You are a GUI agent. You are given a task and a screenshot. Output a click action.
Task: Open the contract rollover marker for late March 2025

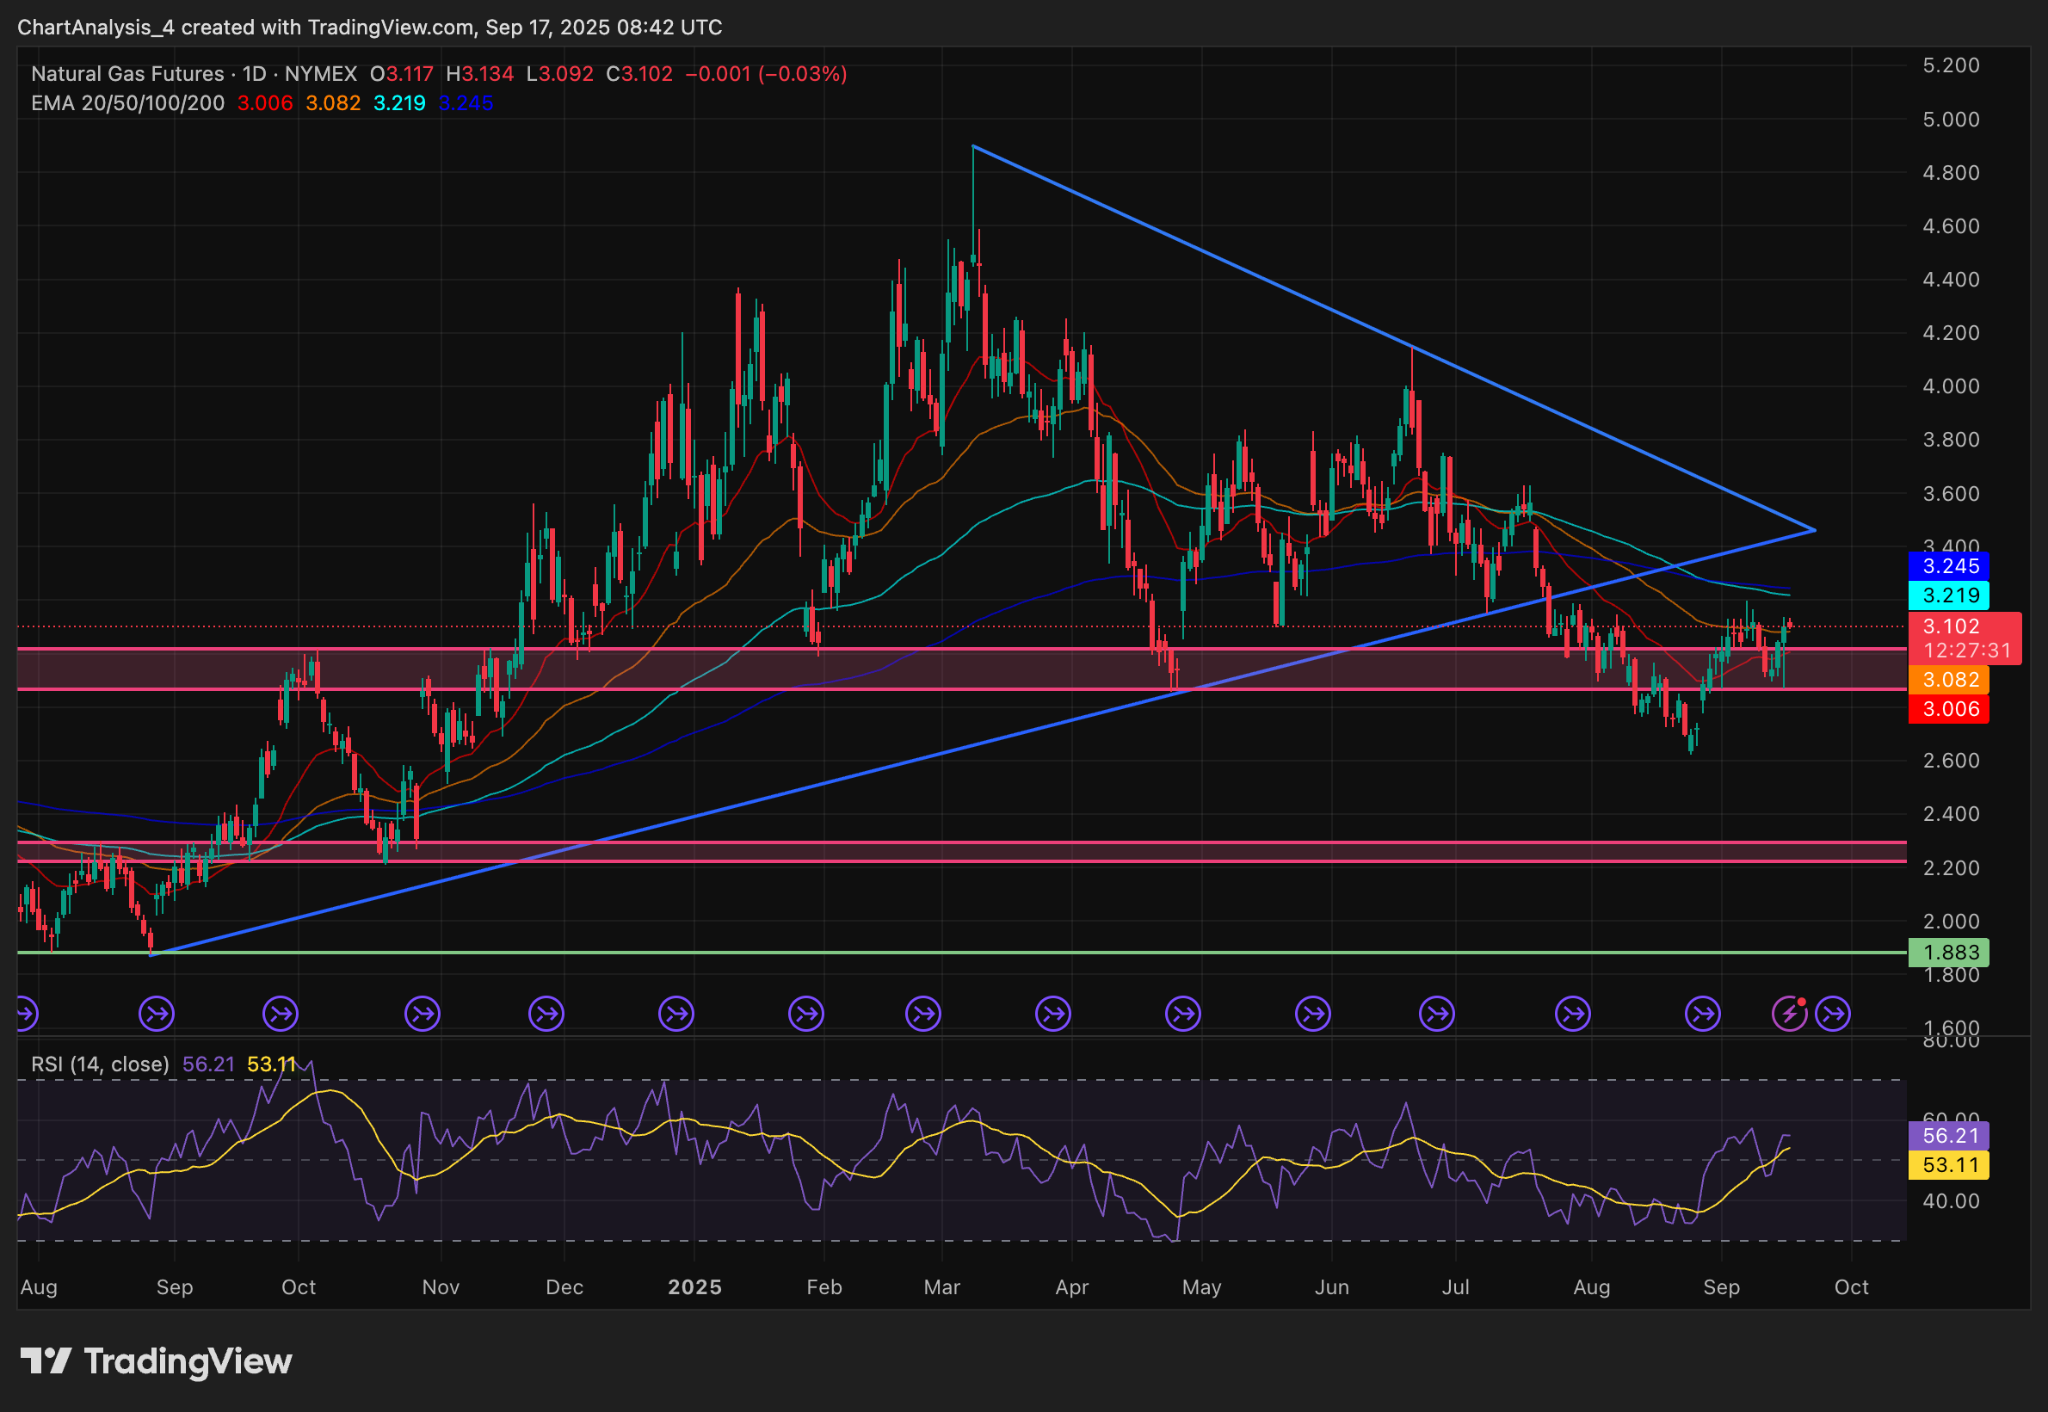pyautogui.click(x=1053, y=1014)
